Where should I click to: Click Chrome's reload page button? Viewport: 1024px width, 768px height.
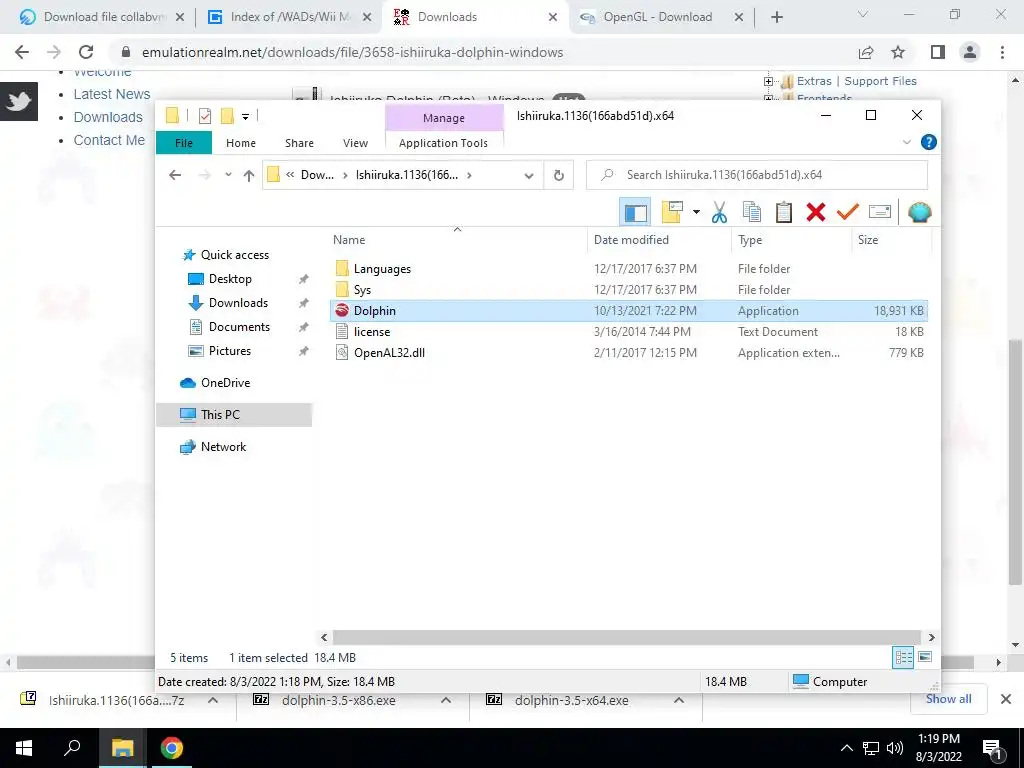pos(86,52)
